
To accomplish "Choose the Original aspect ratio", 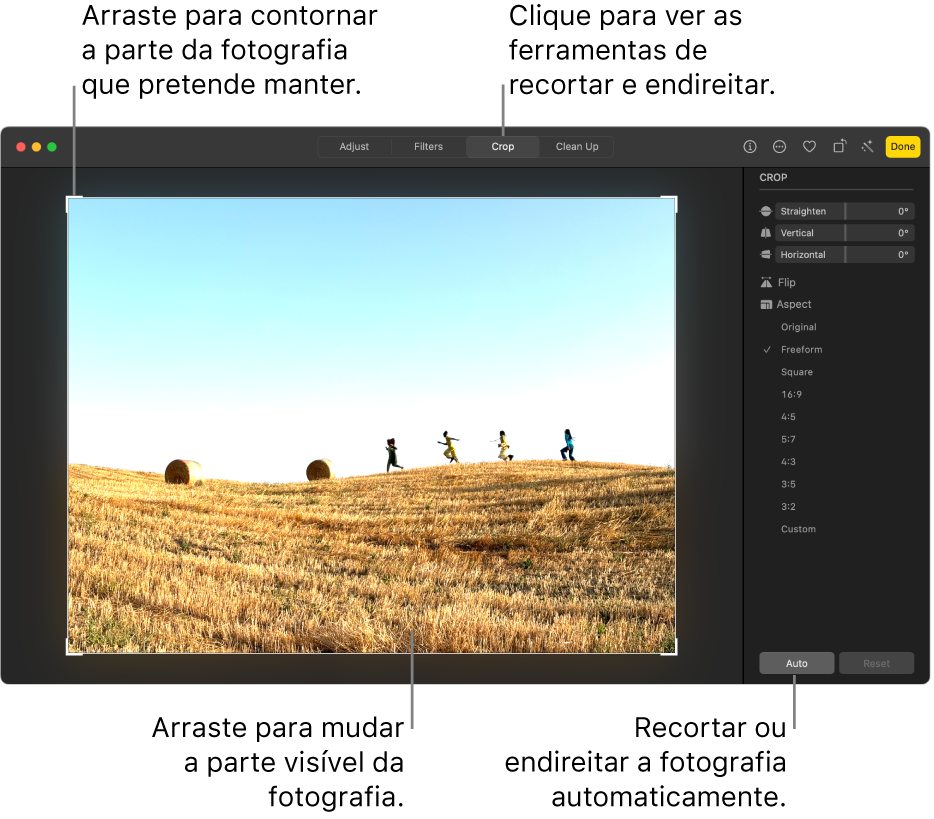I will tap(801, 328).
